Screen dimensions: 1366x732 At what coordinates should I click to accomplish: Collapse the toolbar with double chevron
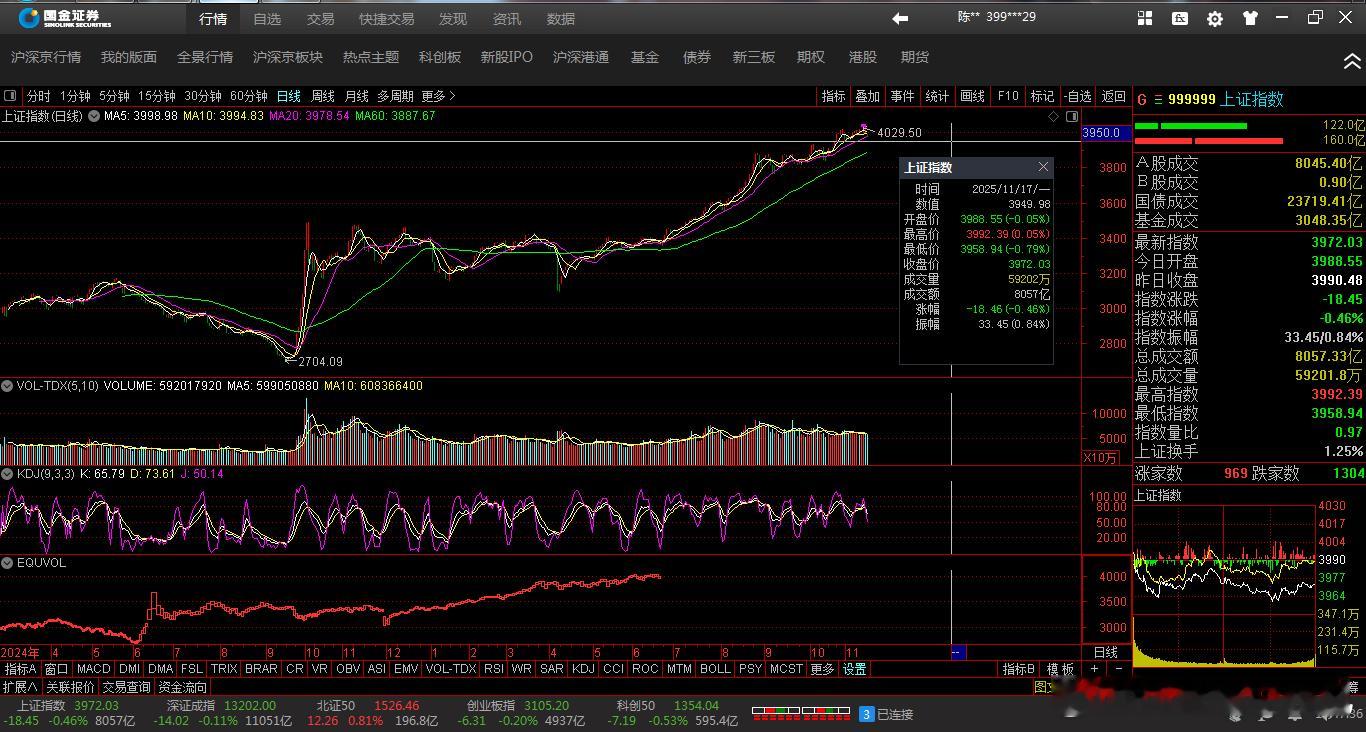coord(1351,61)
